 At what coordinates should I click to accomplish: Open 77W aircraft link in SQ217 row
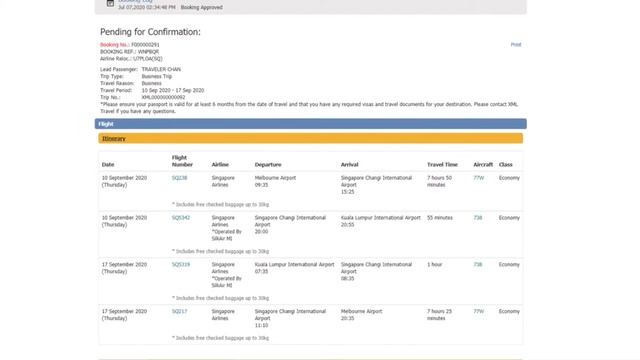click(x=479, y=311)
